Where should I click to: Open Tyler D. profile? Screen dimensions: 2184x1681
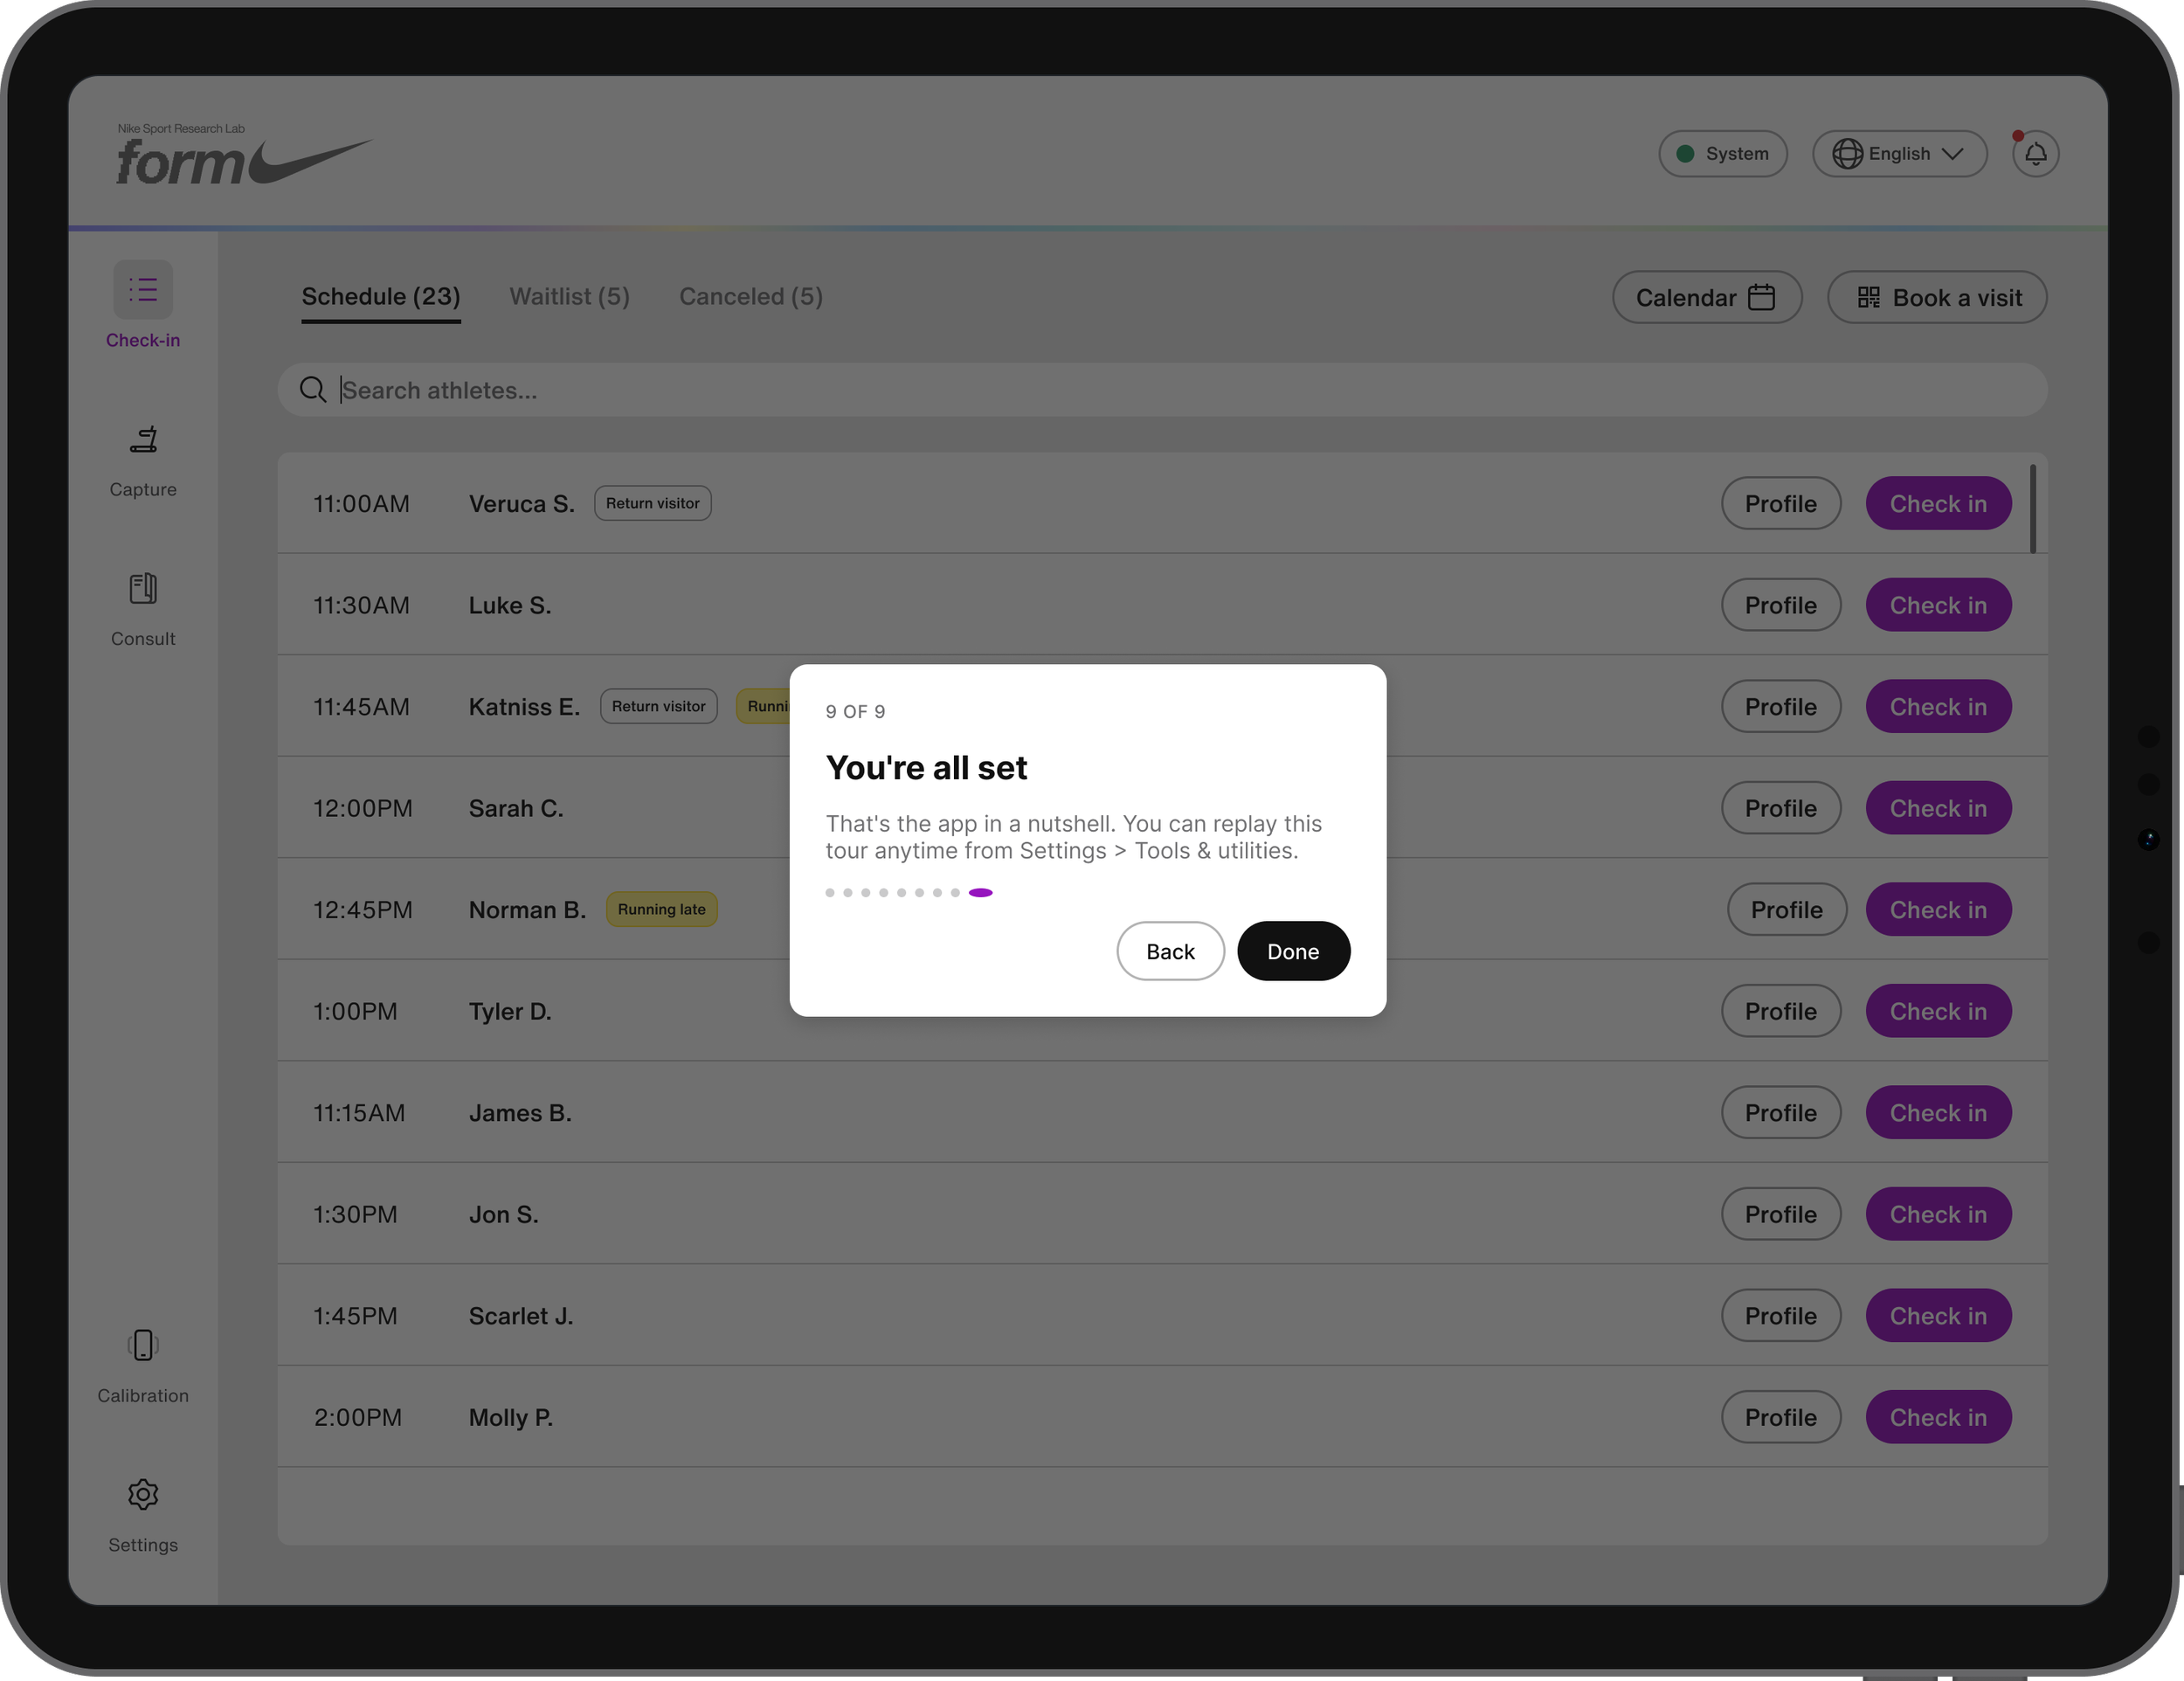pos(1780,1011)
